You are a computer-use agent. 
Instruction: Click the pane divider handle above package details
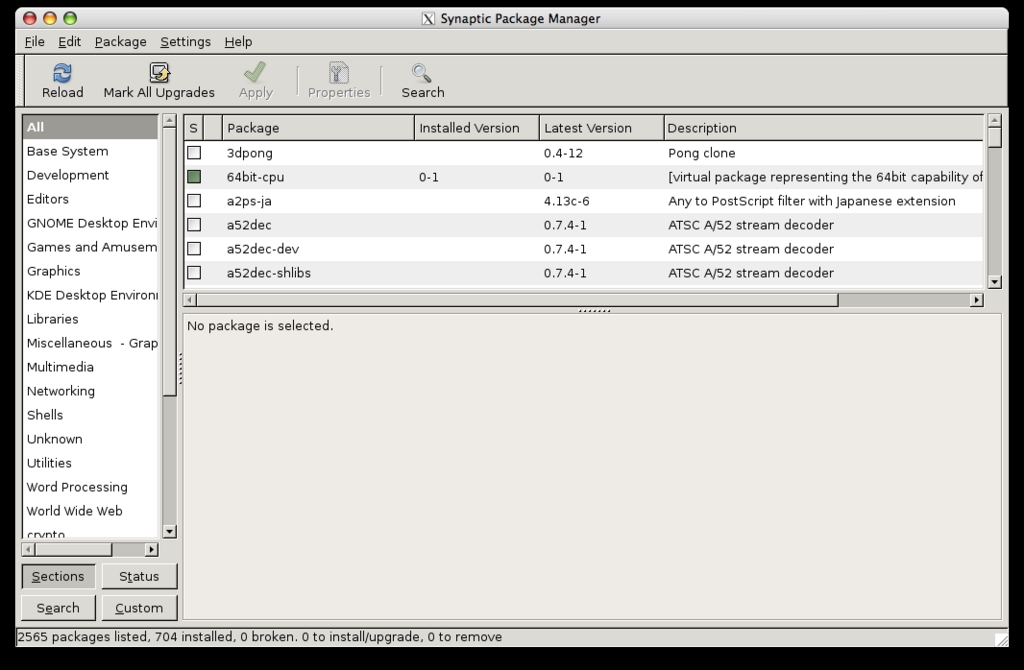tap(594, 311)
